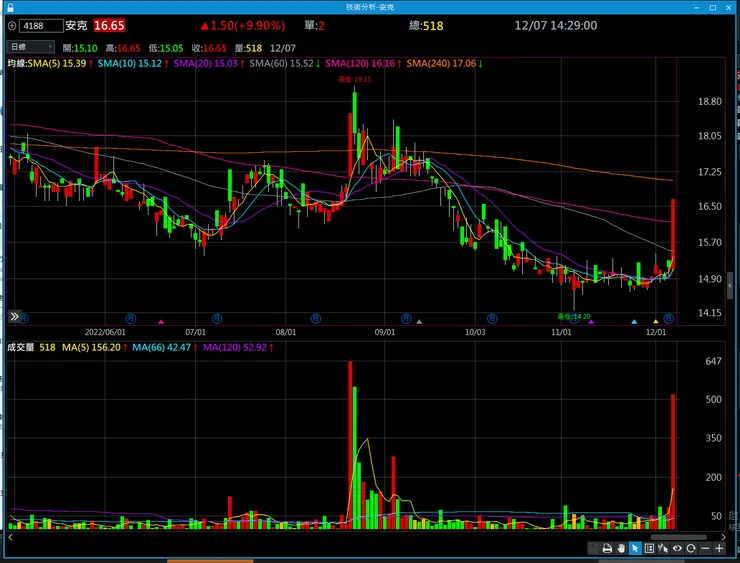Screen dimensions: 740x563
Task: Click the volume MA(120) 52.92 label
Action: (235, 347)
